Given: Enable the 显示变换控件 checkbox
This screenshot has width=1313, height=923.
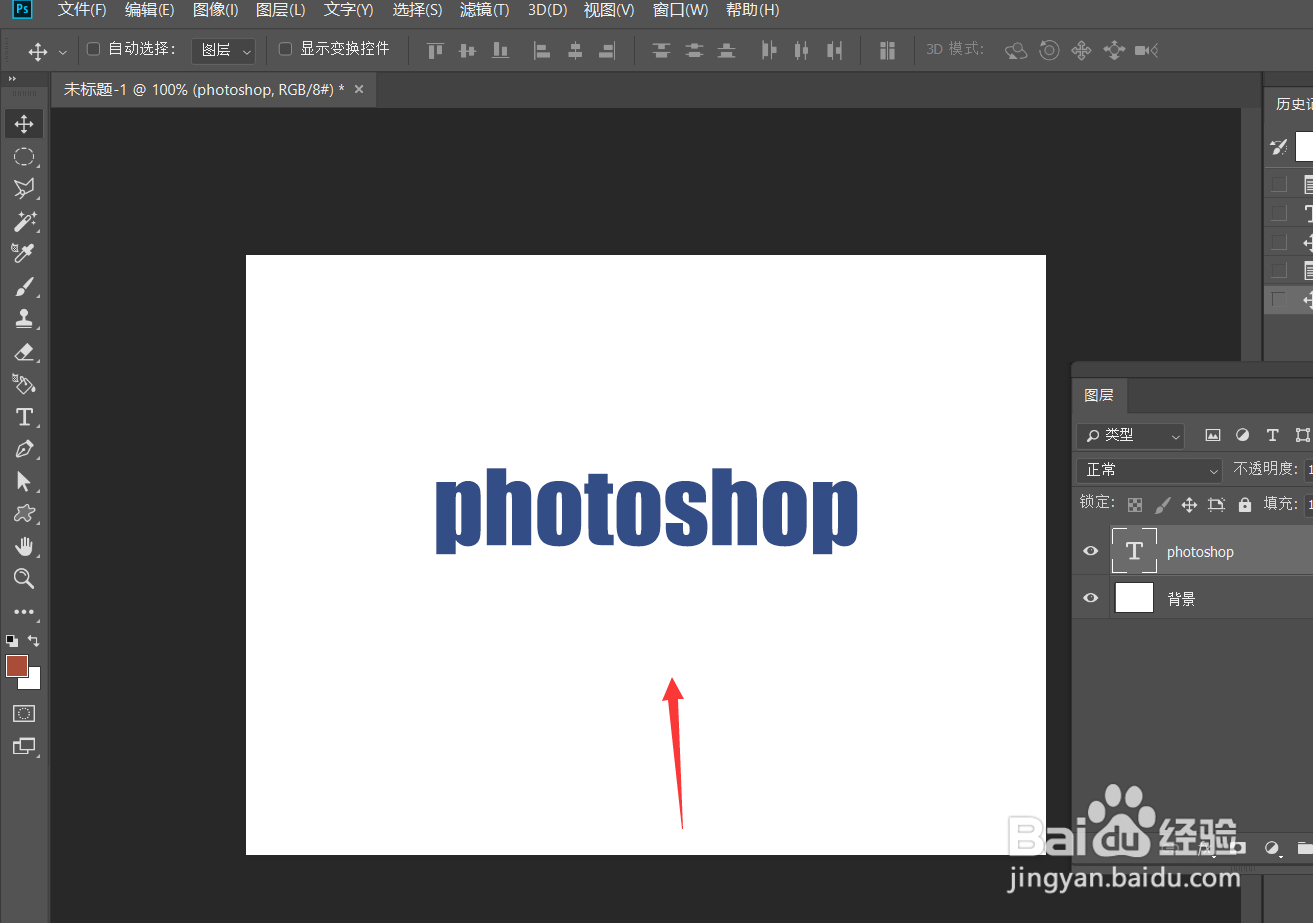Looking at the screenshot, I should 285,49.
